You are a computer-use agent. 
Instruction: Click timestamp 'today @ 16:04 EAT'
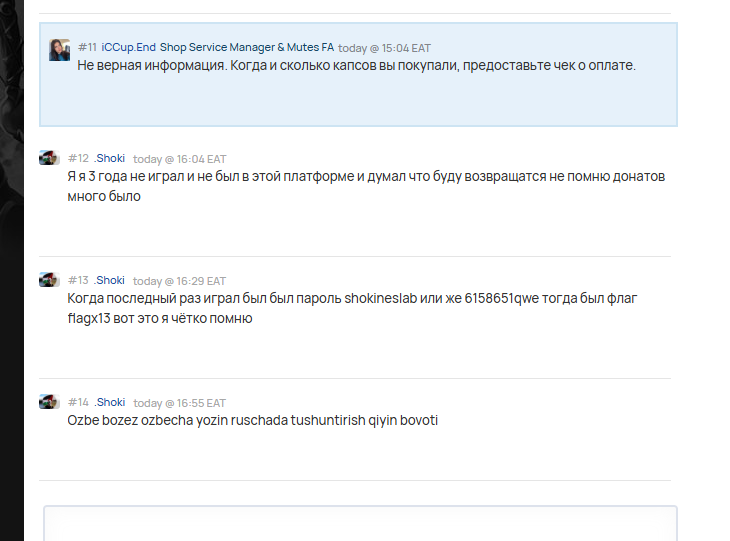180,159
